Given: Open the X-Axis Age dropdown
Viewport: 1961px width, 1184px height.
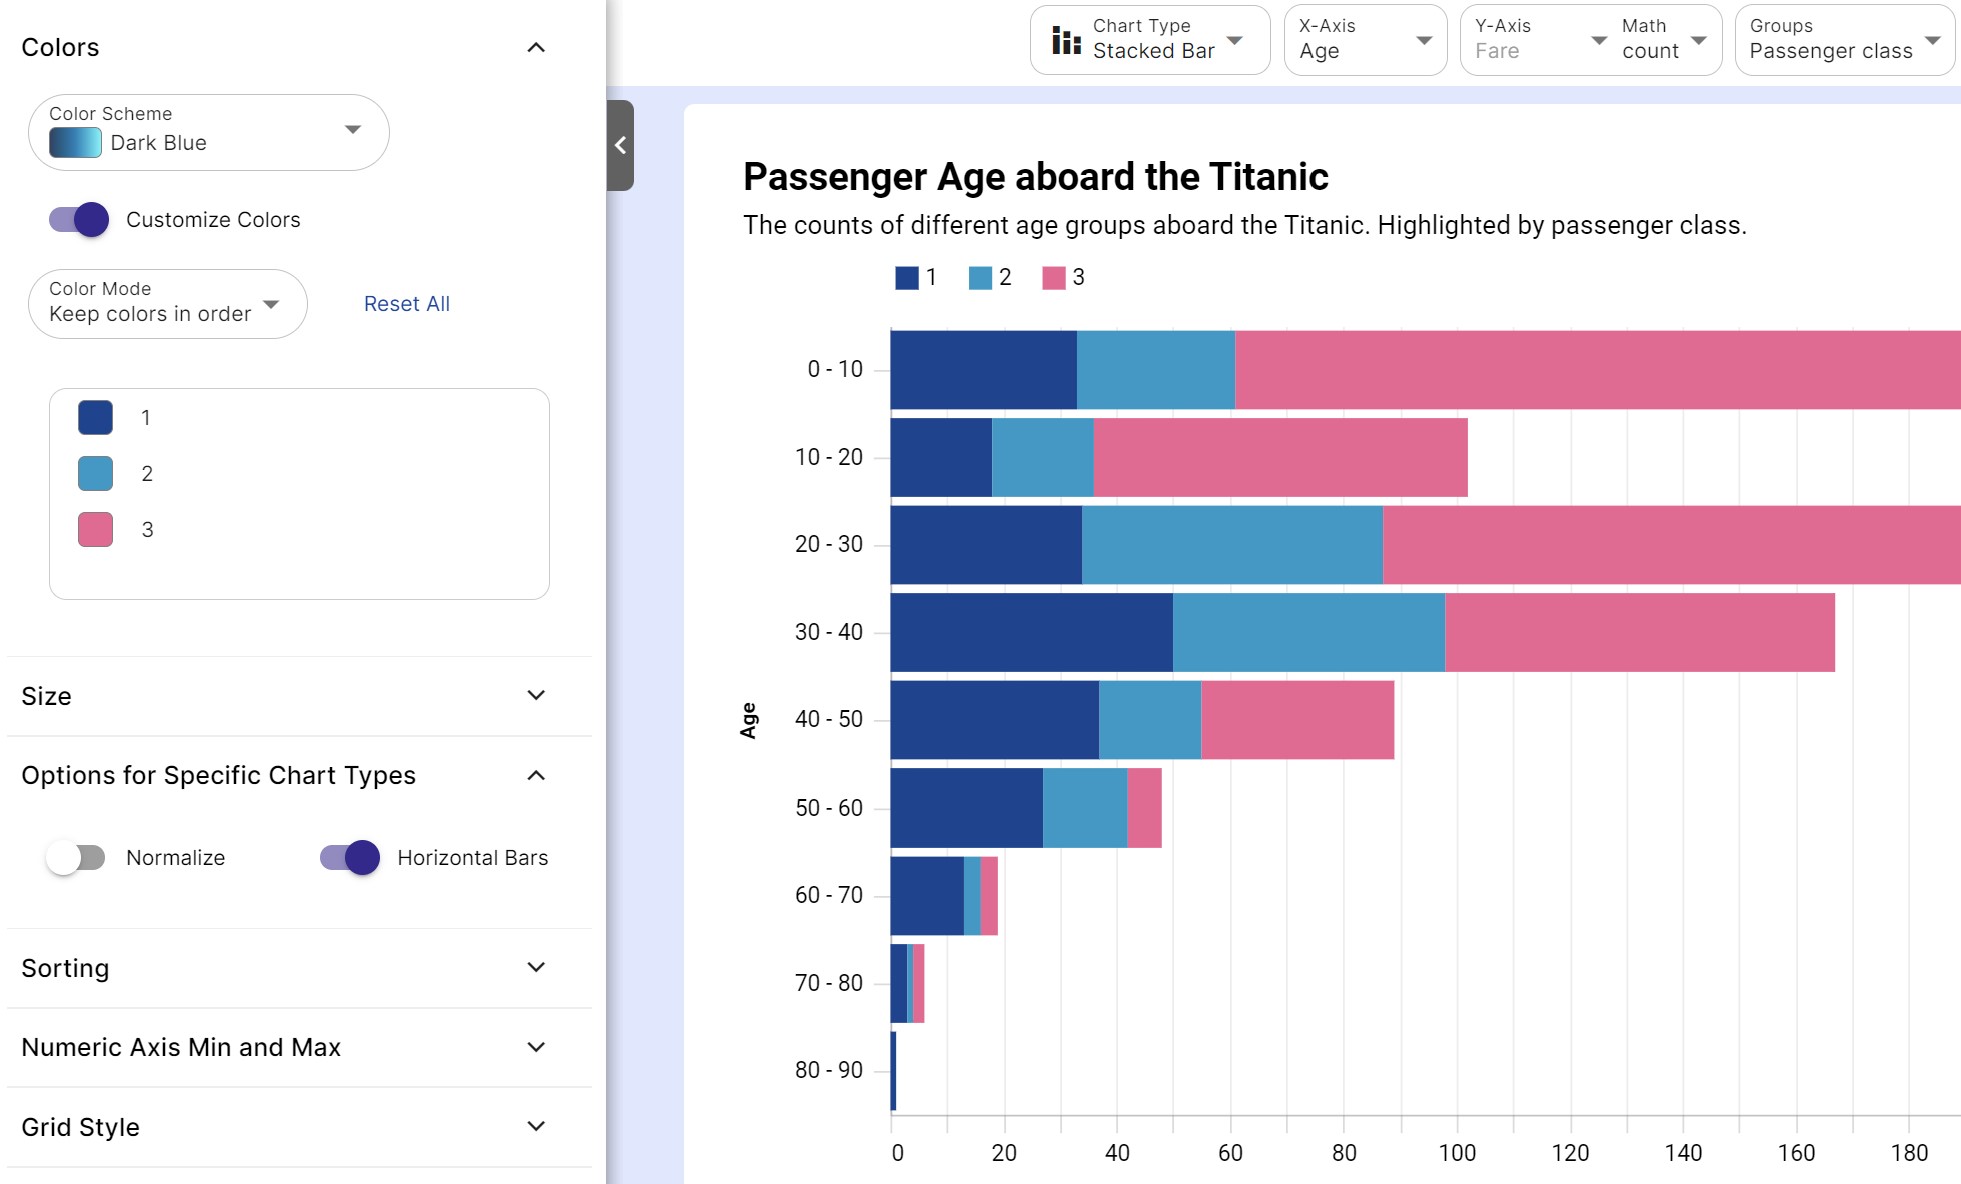Looking at the screenshot, I should [1365, 40].
